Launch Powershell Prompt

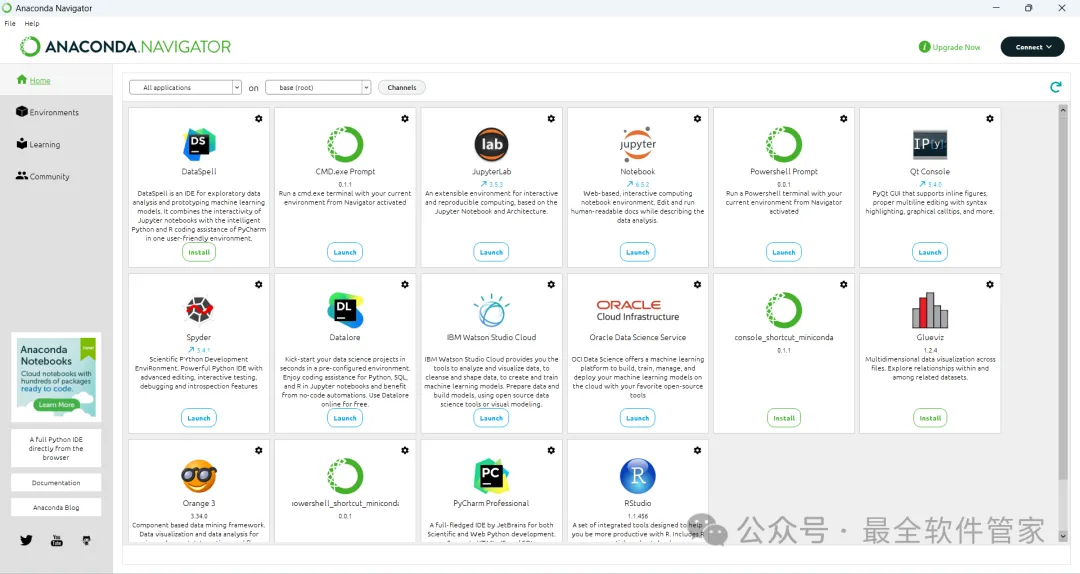coord(784,252)
